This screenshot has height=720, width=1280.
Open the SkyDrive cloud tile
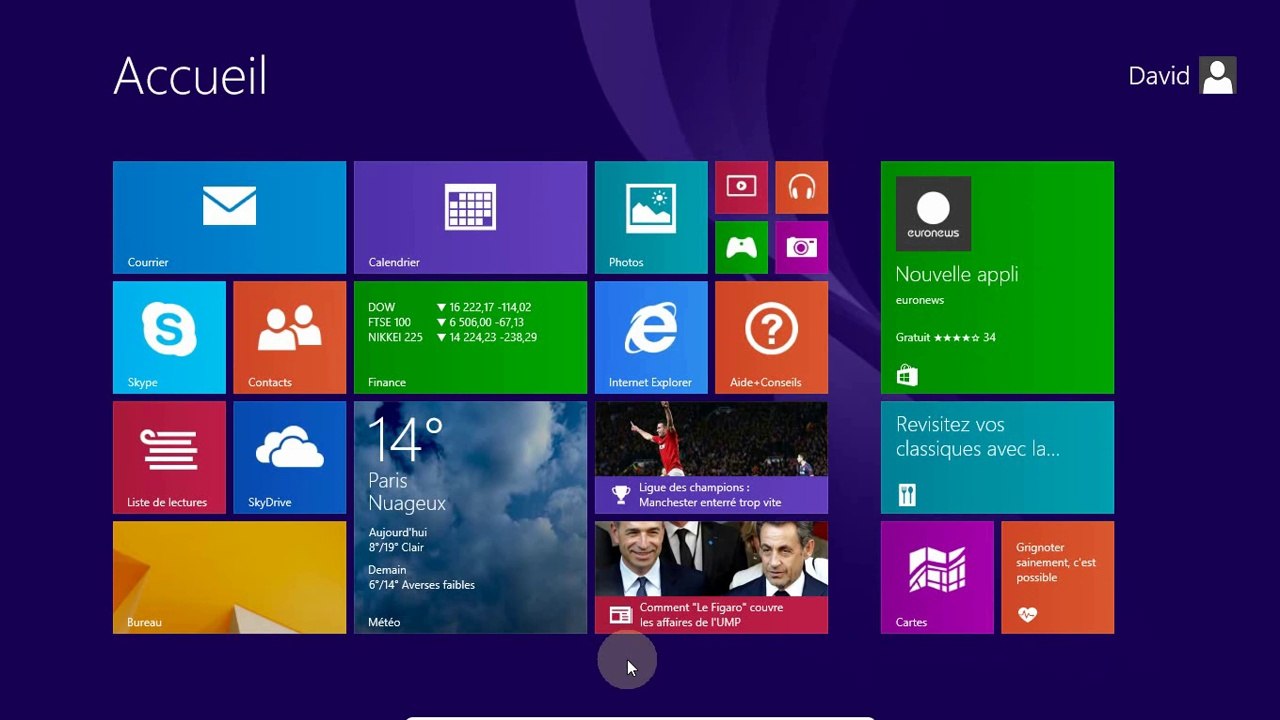point(289,457)
